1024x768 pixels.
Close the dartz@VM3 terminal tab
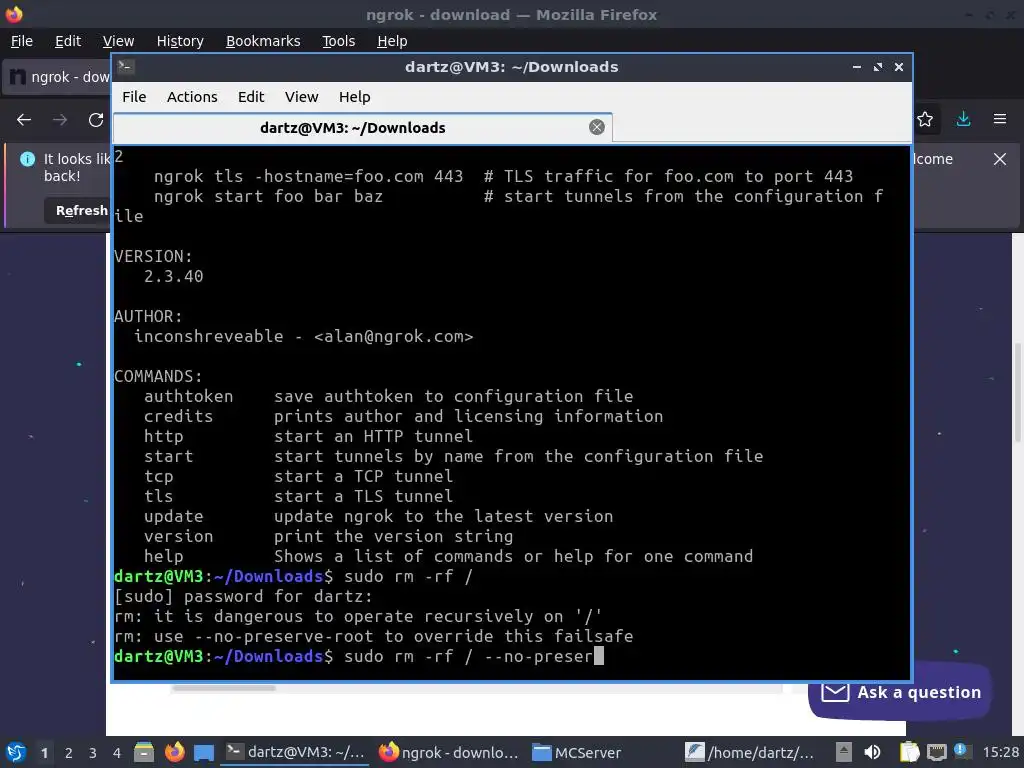point(596,127)
